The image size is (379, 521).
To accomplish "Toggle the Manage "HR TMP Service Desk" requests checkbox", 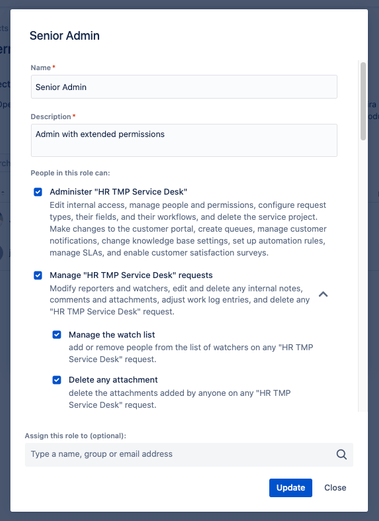I will pos(38,275).
